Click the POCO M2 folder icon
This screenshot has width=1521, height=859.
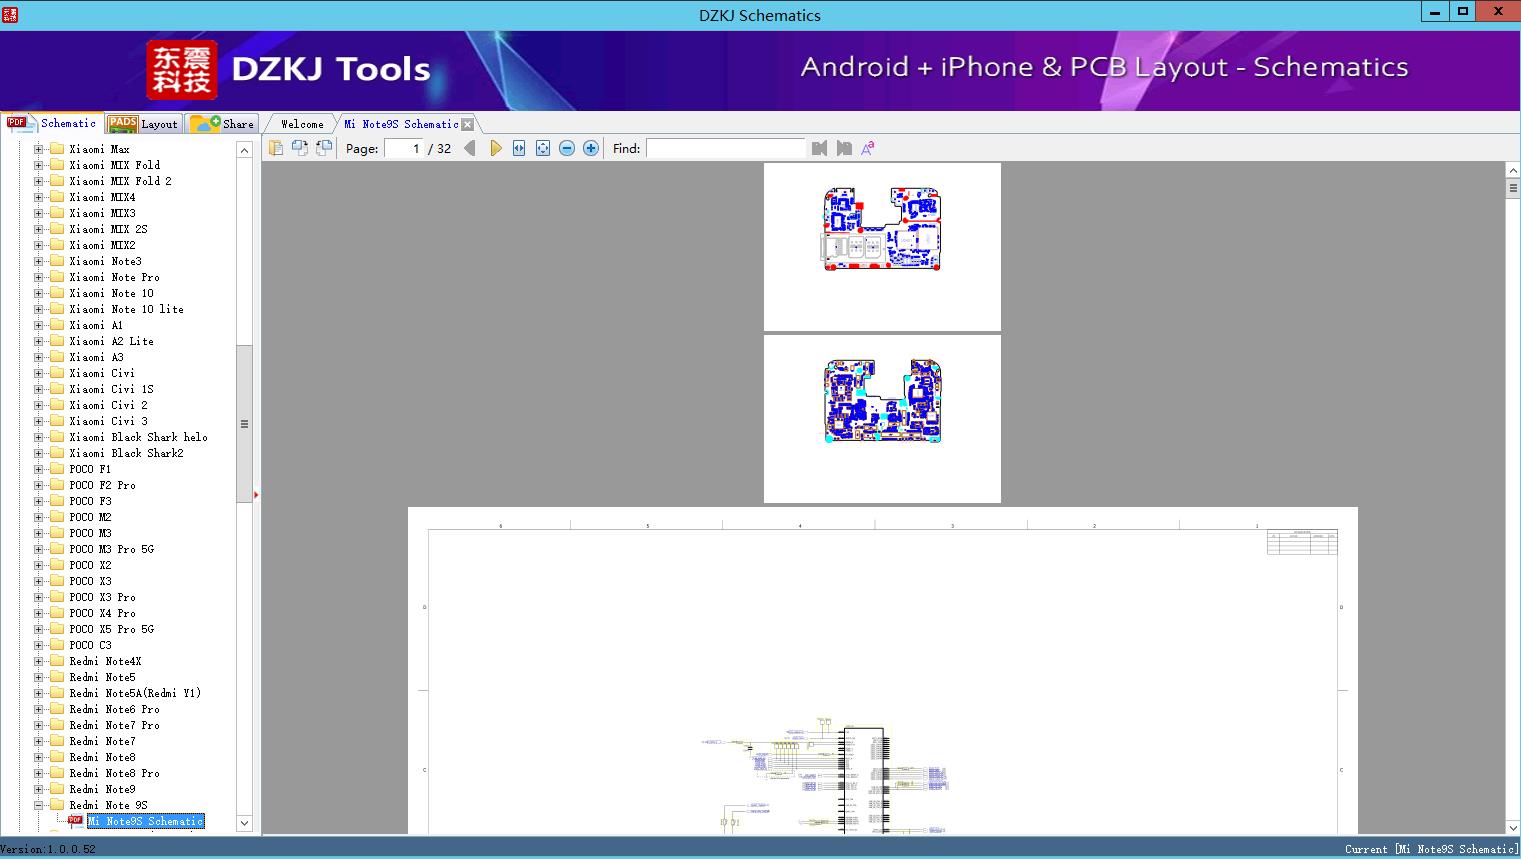[x=57, y=517]
